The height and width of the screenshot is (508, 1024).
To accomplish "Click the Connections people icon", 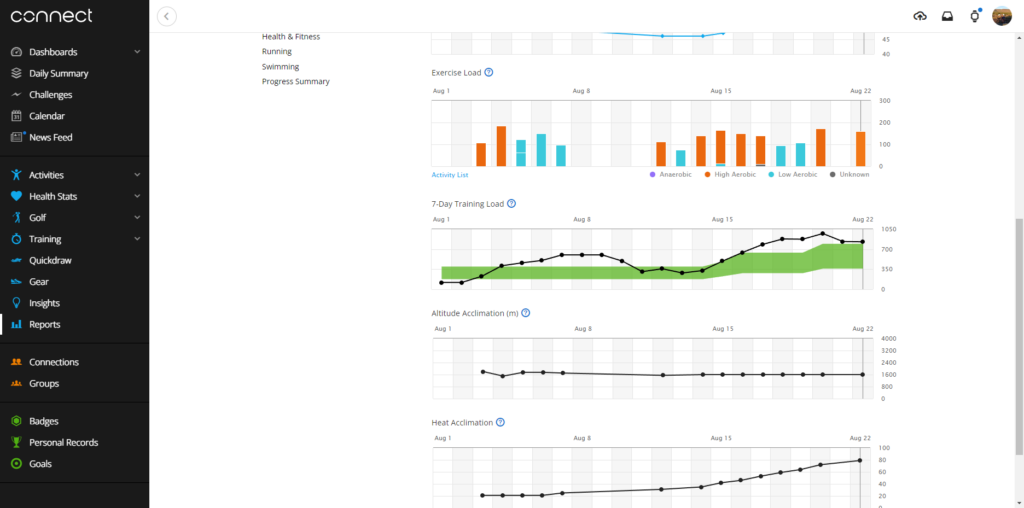I will [x=17, y=362].
